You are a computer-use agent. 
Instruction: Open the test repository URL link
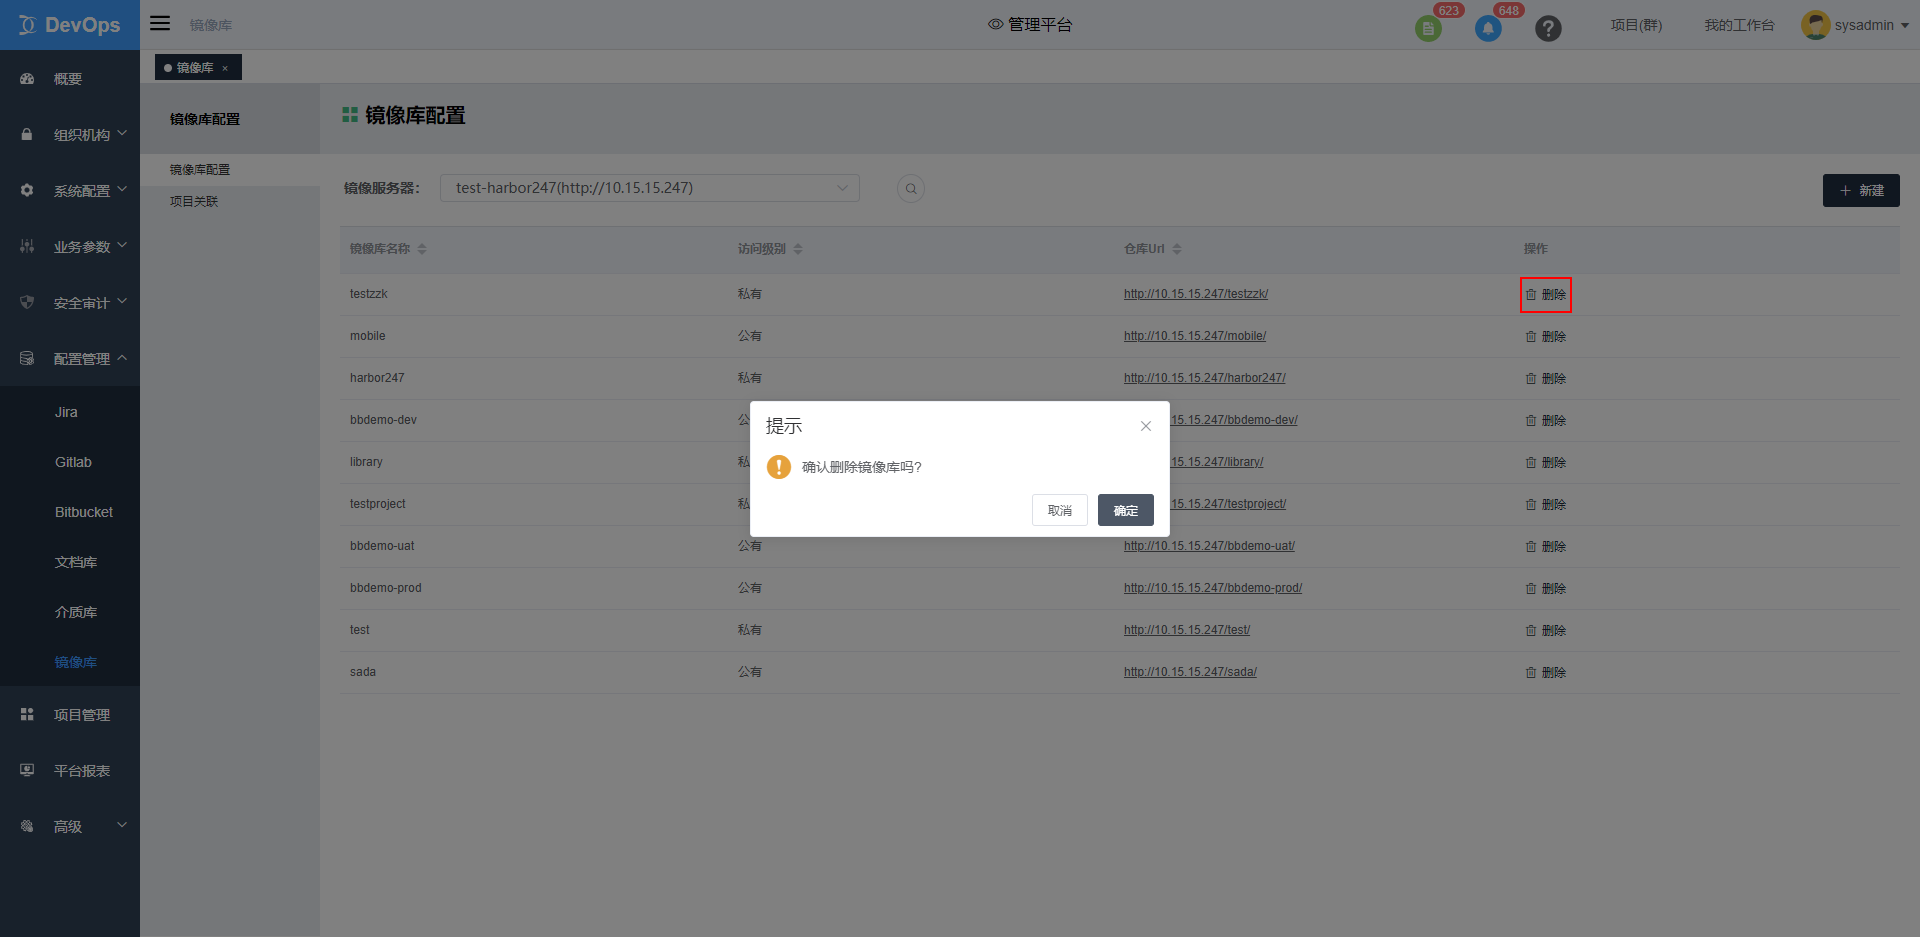[x=1187, y=630]
